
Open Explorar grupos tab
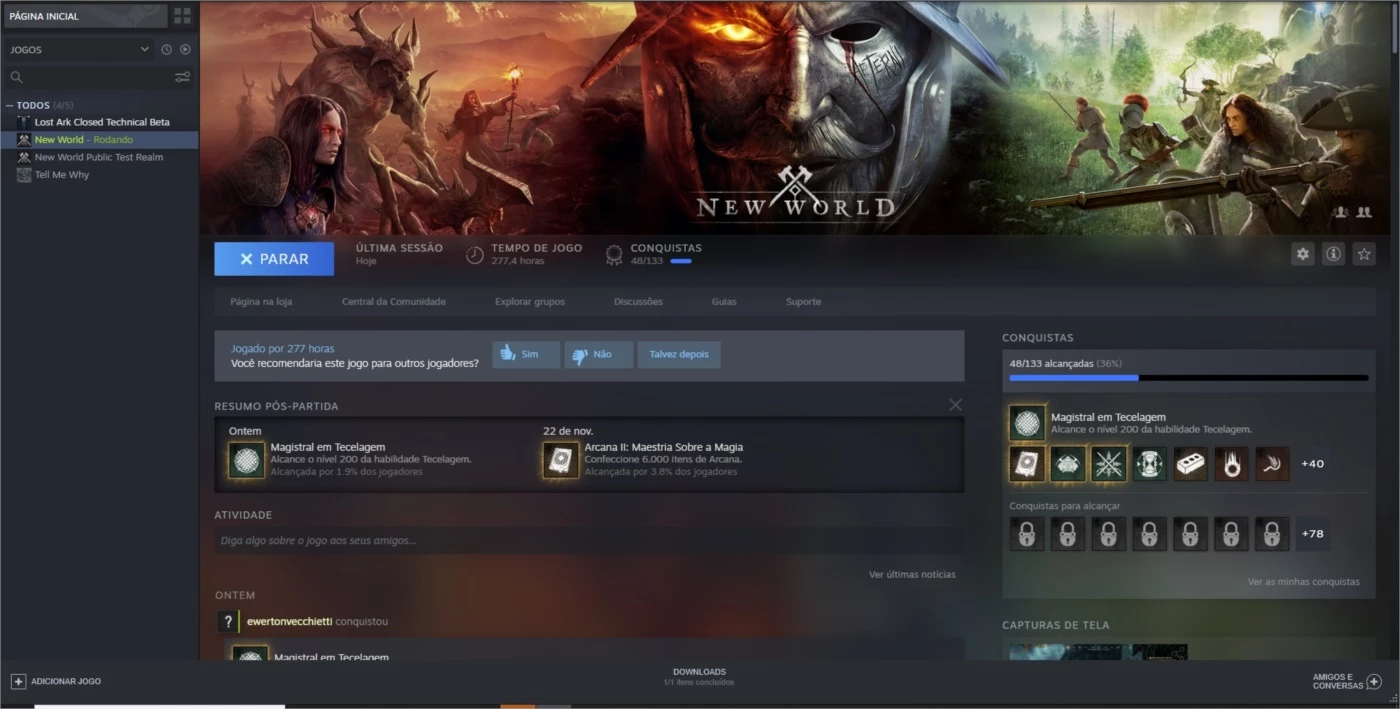pyautogui.click(x=530, y=301)
